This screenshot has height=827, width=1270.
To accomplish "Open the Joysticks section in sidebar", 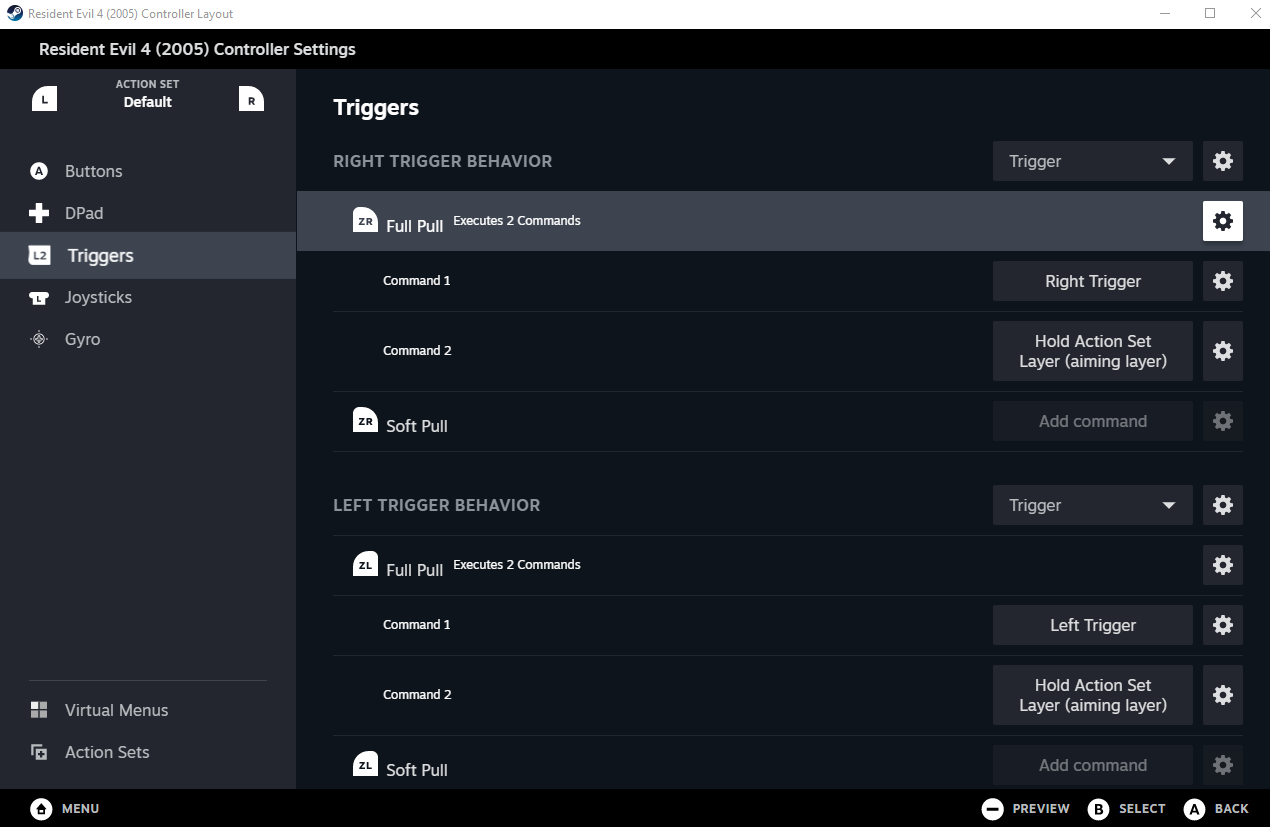I will (x=148, y=297).
